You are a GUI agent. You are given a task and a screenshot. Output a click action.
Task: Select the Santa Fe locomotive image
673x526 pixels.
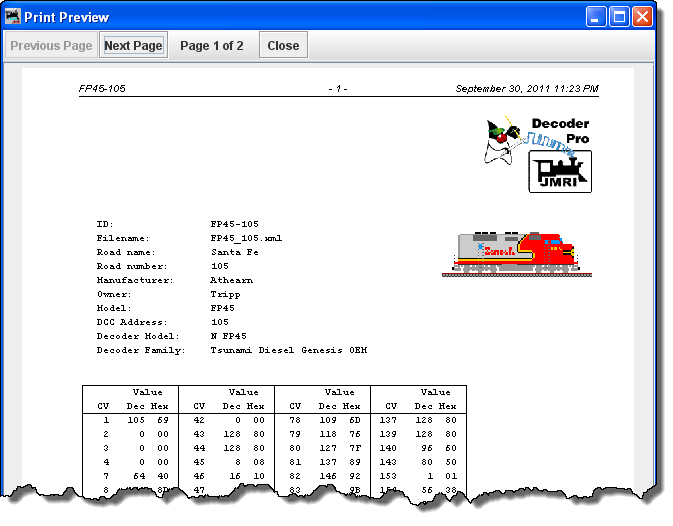(x=510, y=253)
